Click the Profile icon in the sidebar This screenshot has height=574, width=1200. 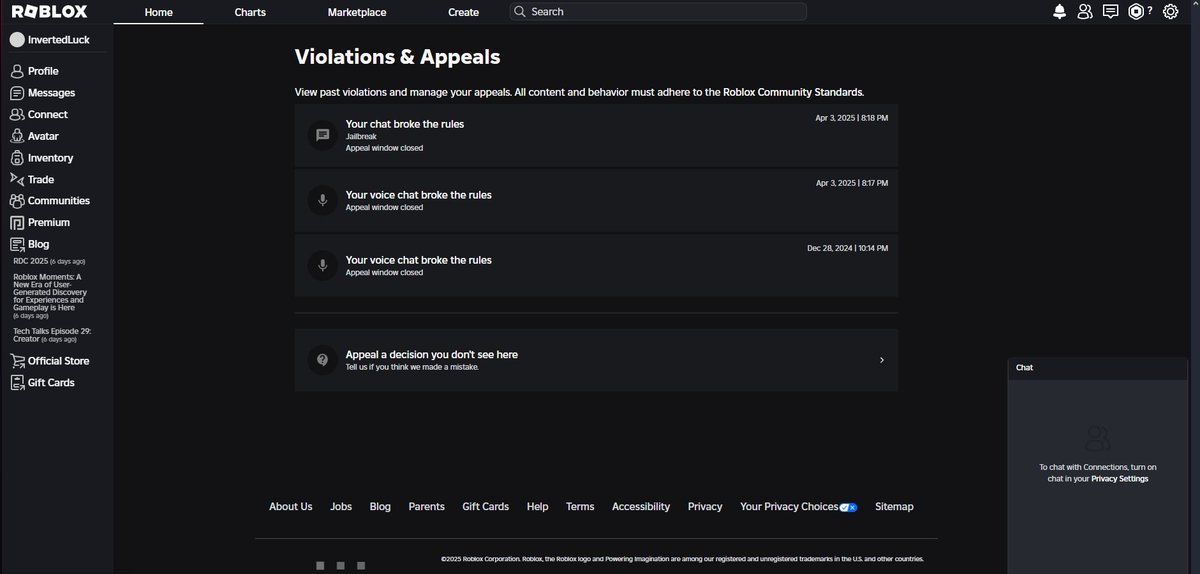click(17, 71)
